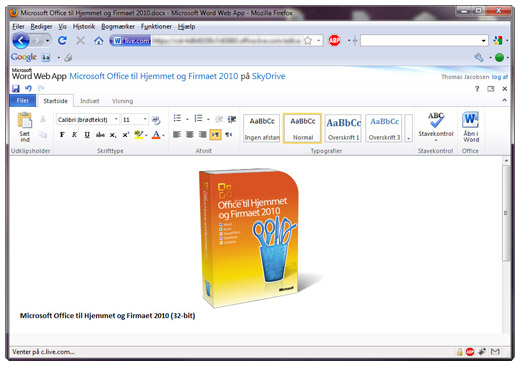520x366 pixels.
Task: Click the Google toolbar logo
Action: point(24,57)
